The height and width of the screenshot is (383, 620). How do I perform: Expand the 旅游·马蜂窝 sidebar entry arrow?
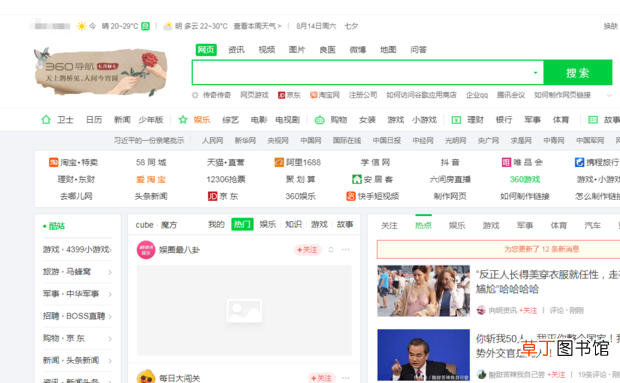(110, 272)
